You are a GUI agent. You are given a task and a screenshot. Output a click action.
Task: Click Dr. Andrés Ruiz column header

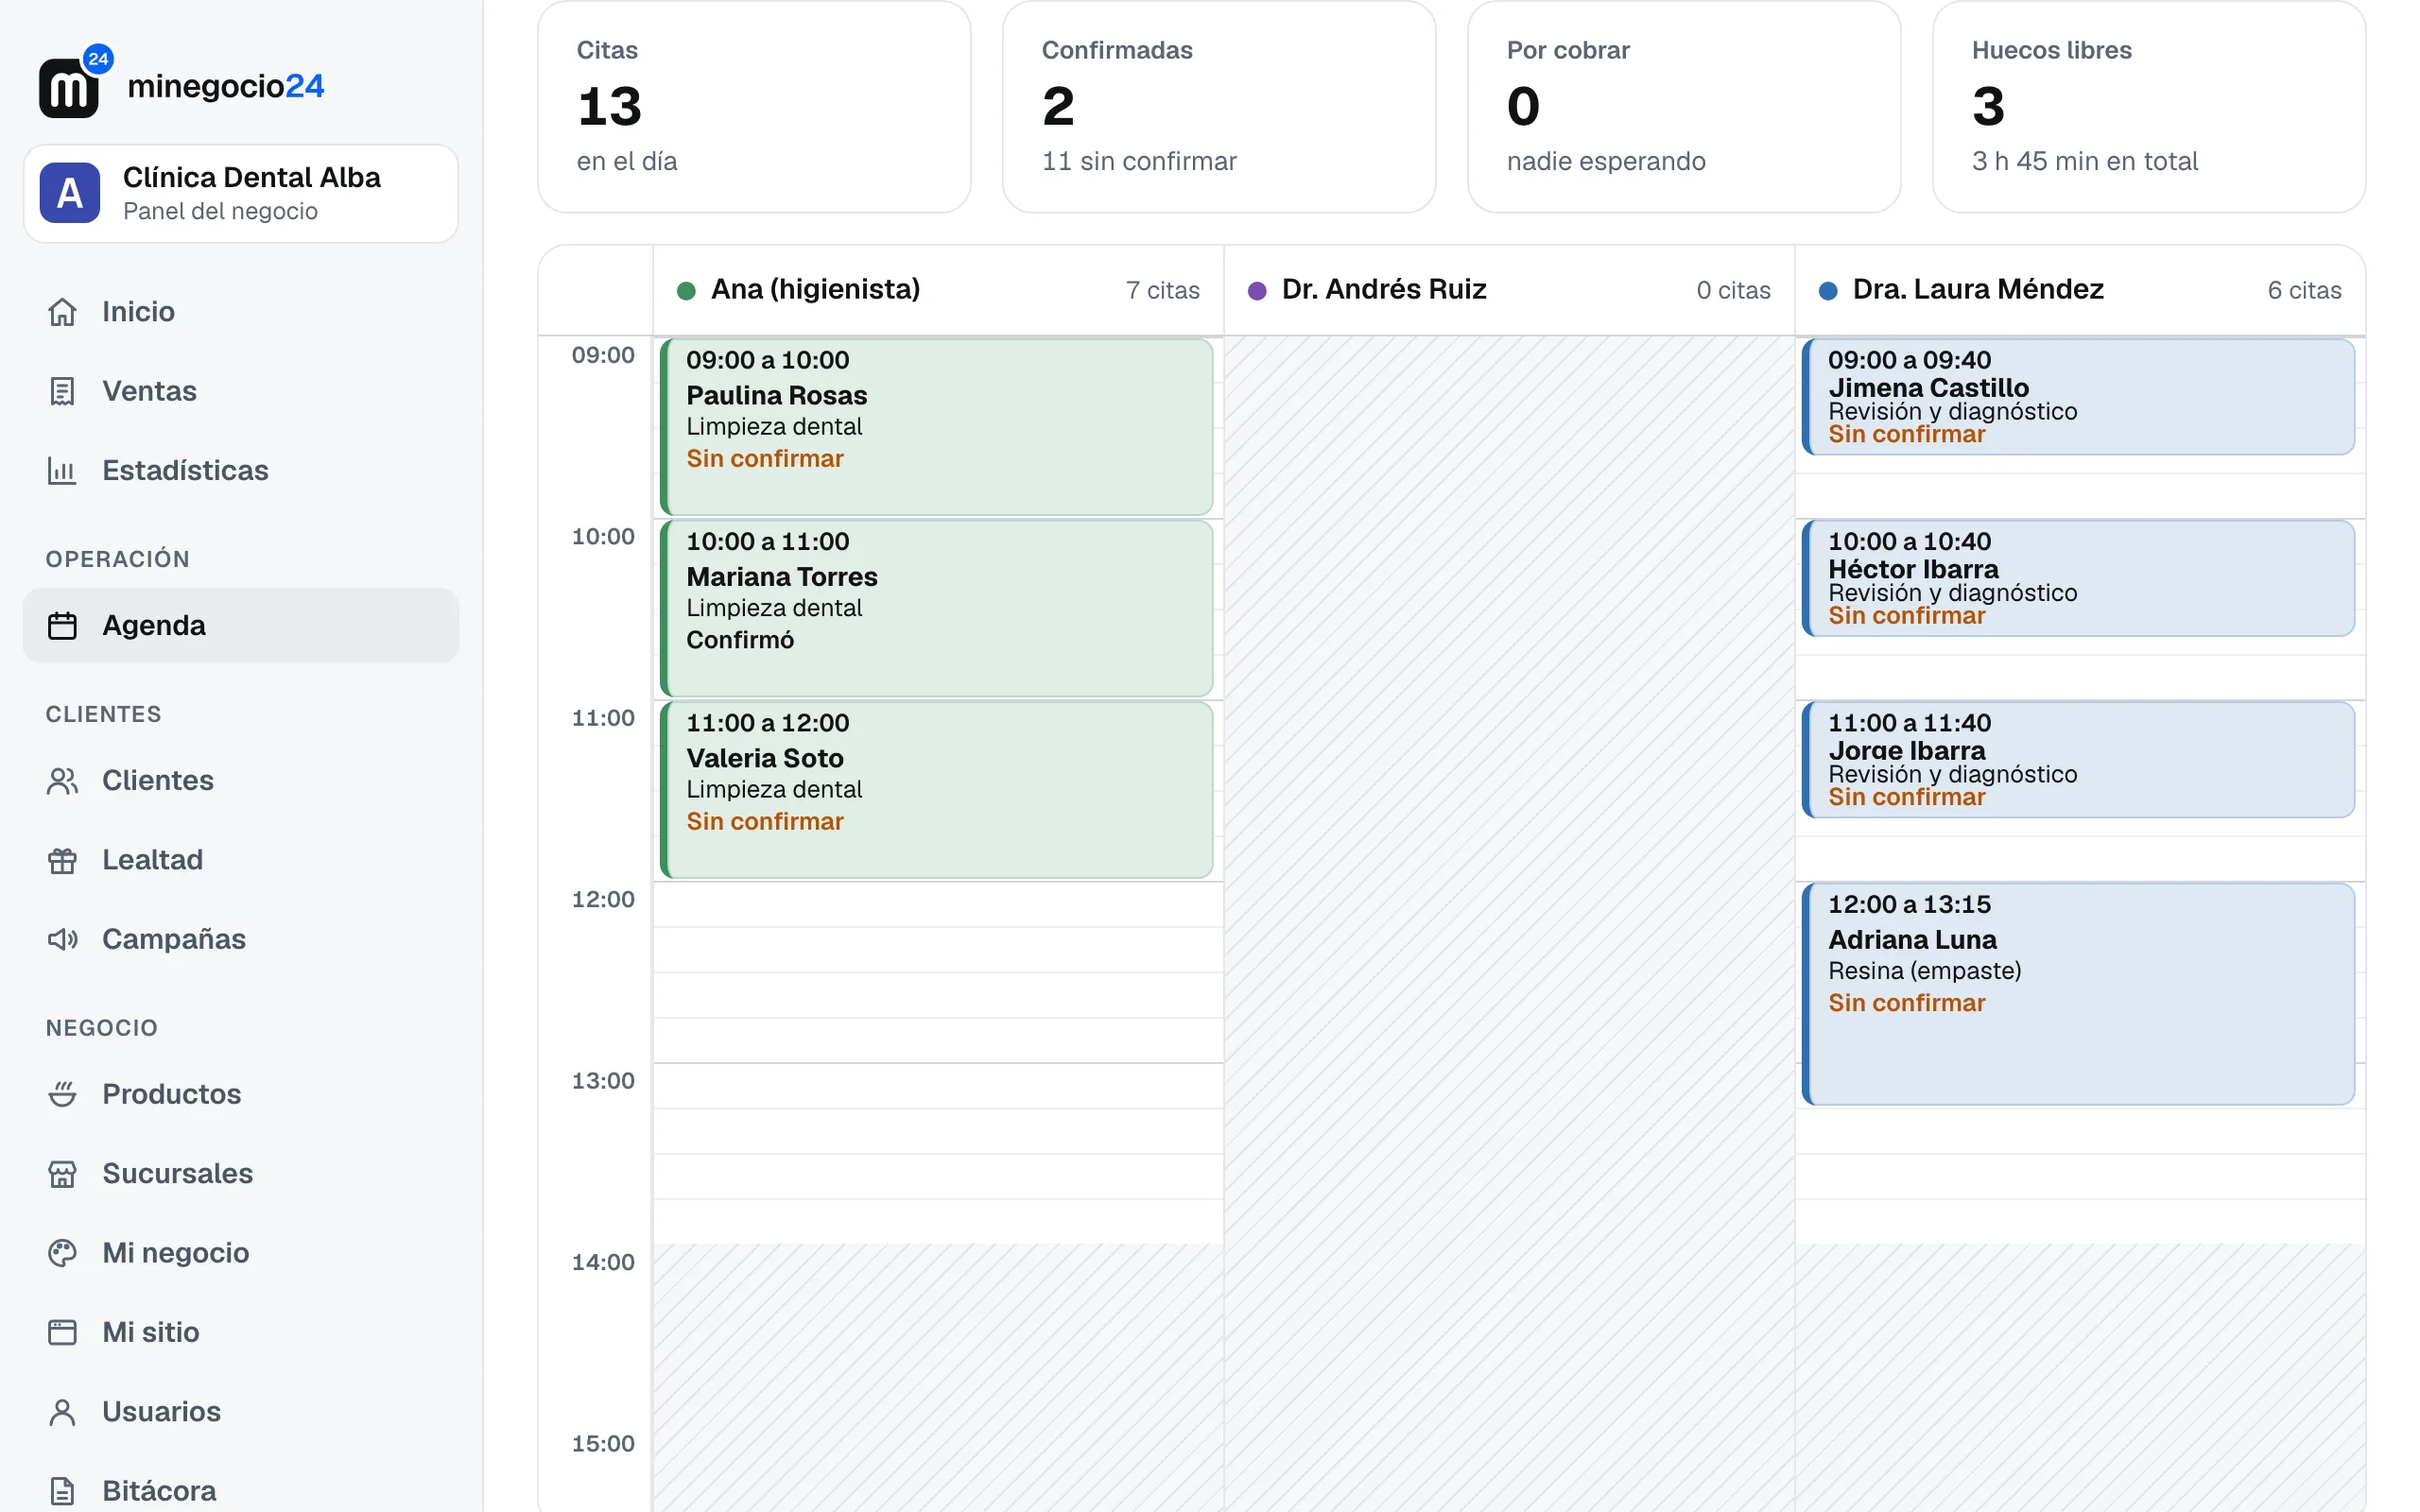tap(1509, 290)
